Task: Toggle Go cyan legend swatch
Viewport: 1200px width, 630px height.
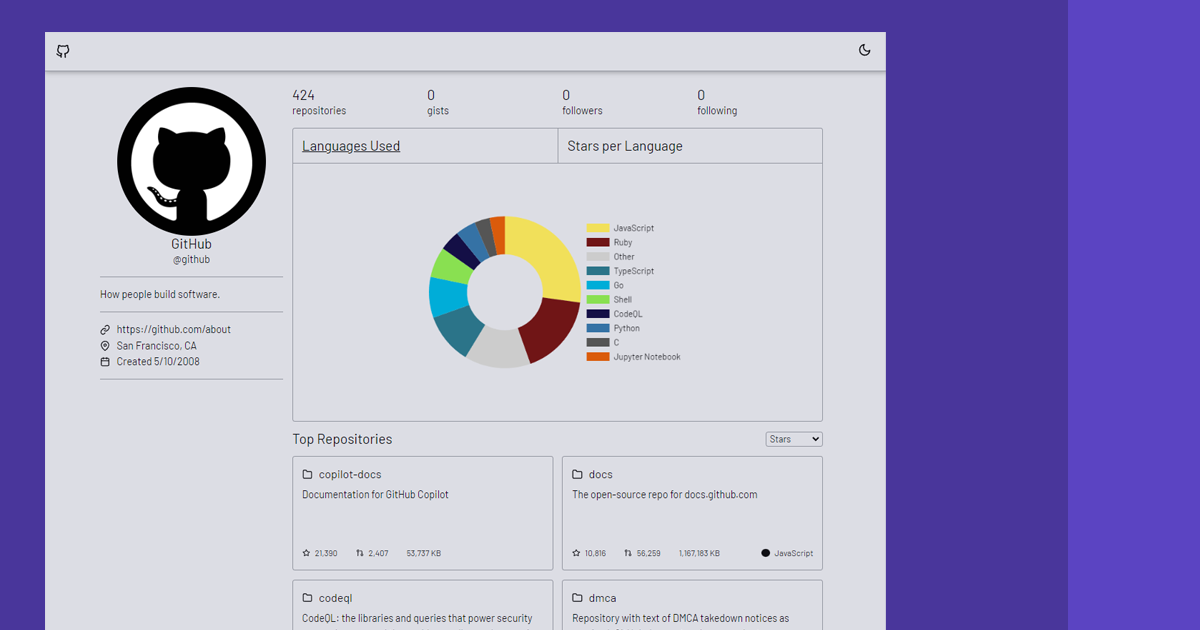Action: pos(598,285)
